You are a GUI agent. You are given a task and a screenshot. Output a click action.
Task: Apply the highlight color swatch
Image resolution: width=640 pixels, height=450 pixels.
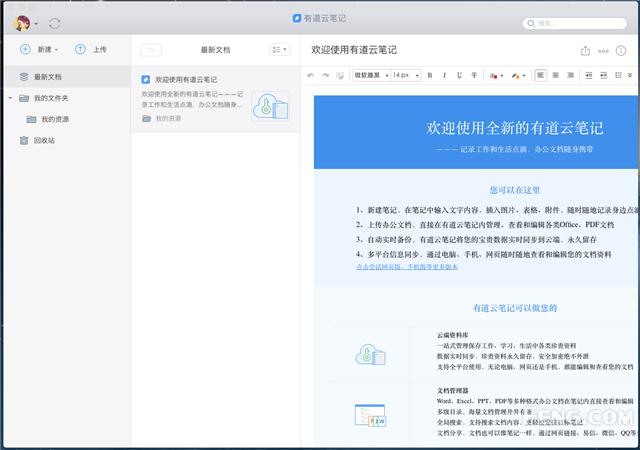point(515,76)
